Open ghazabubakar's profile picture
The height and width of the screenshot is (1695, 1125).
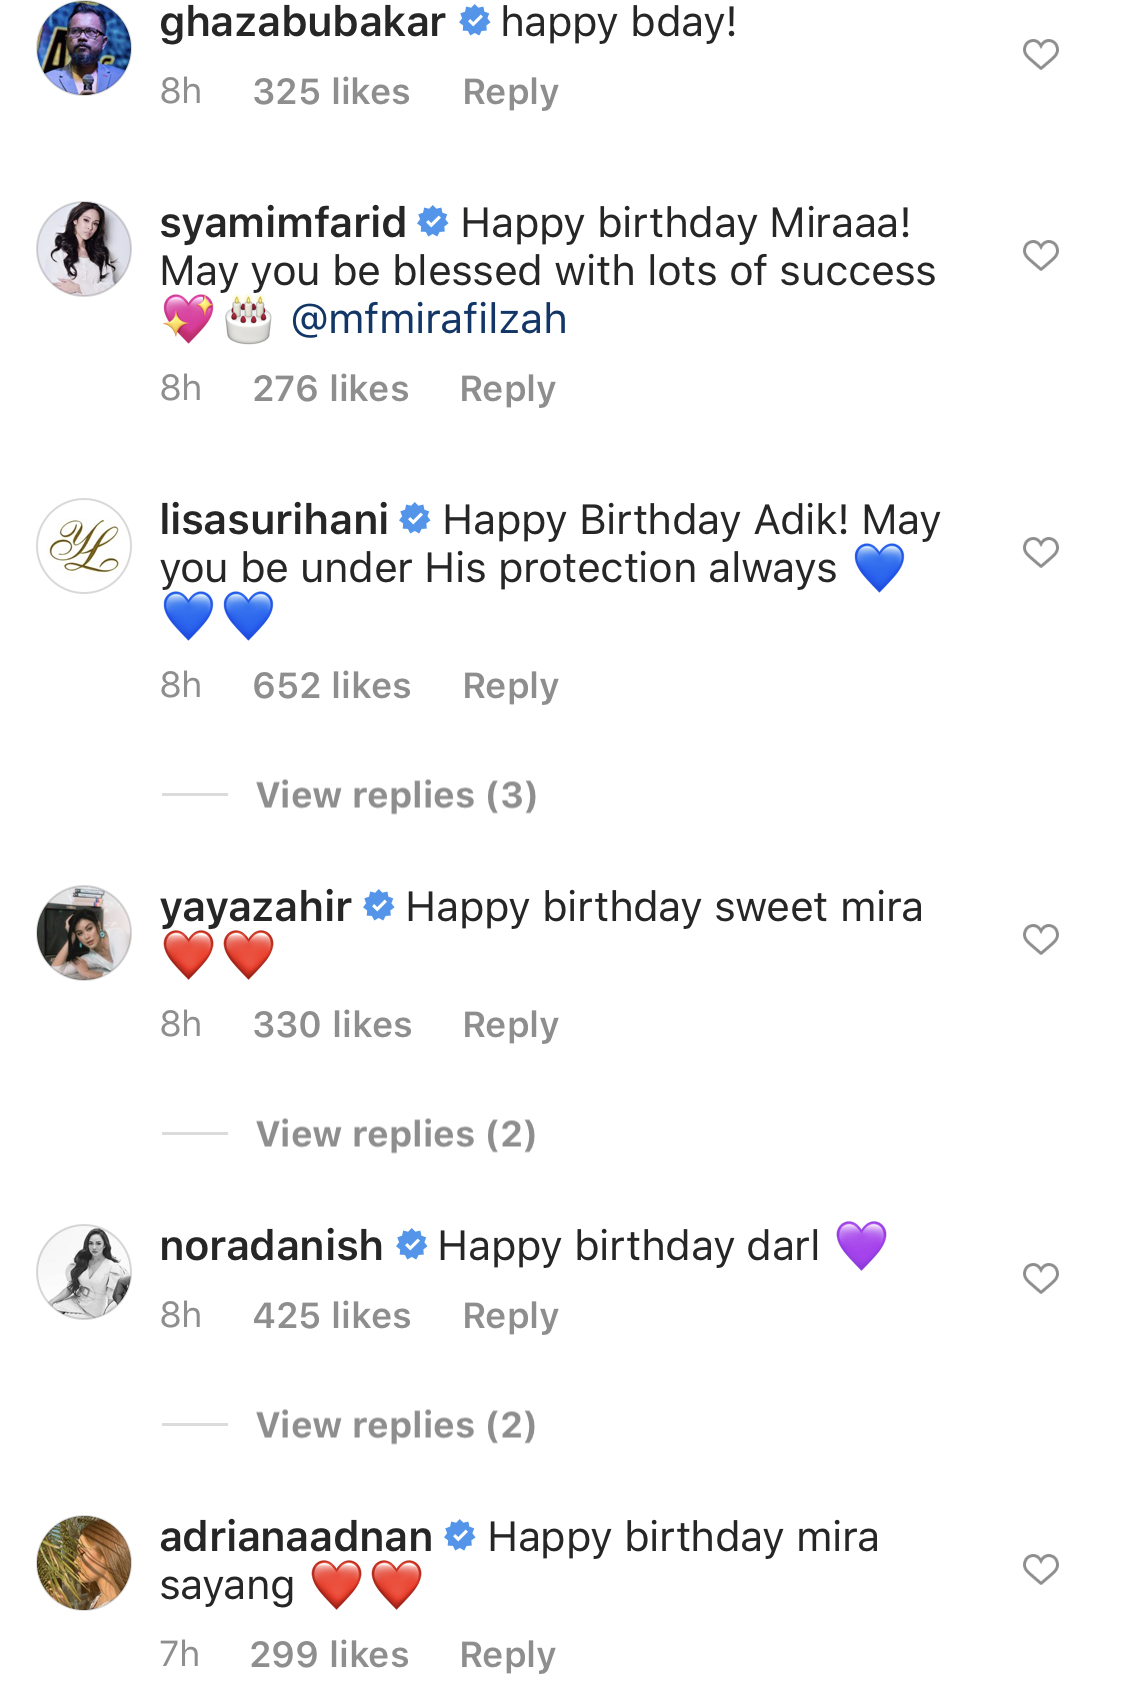84,48
